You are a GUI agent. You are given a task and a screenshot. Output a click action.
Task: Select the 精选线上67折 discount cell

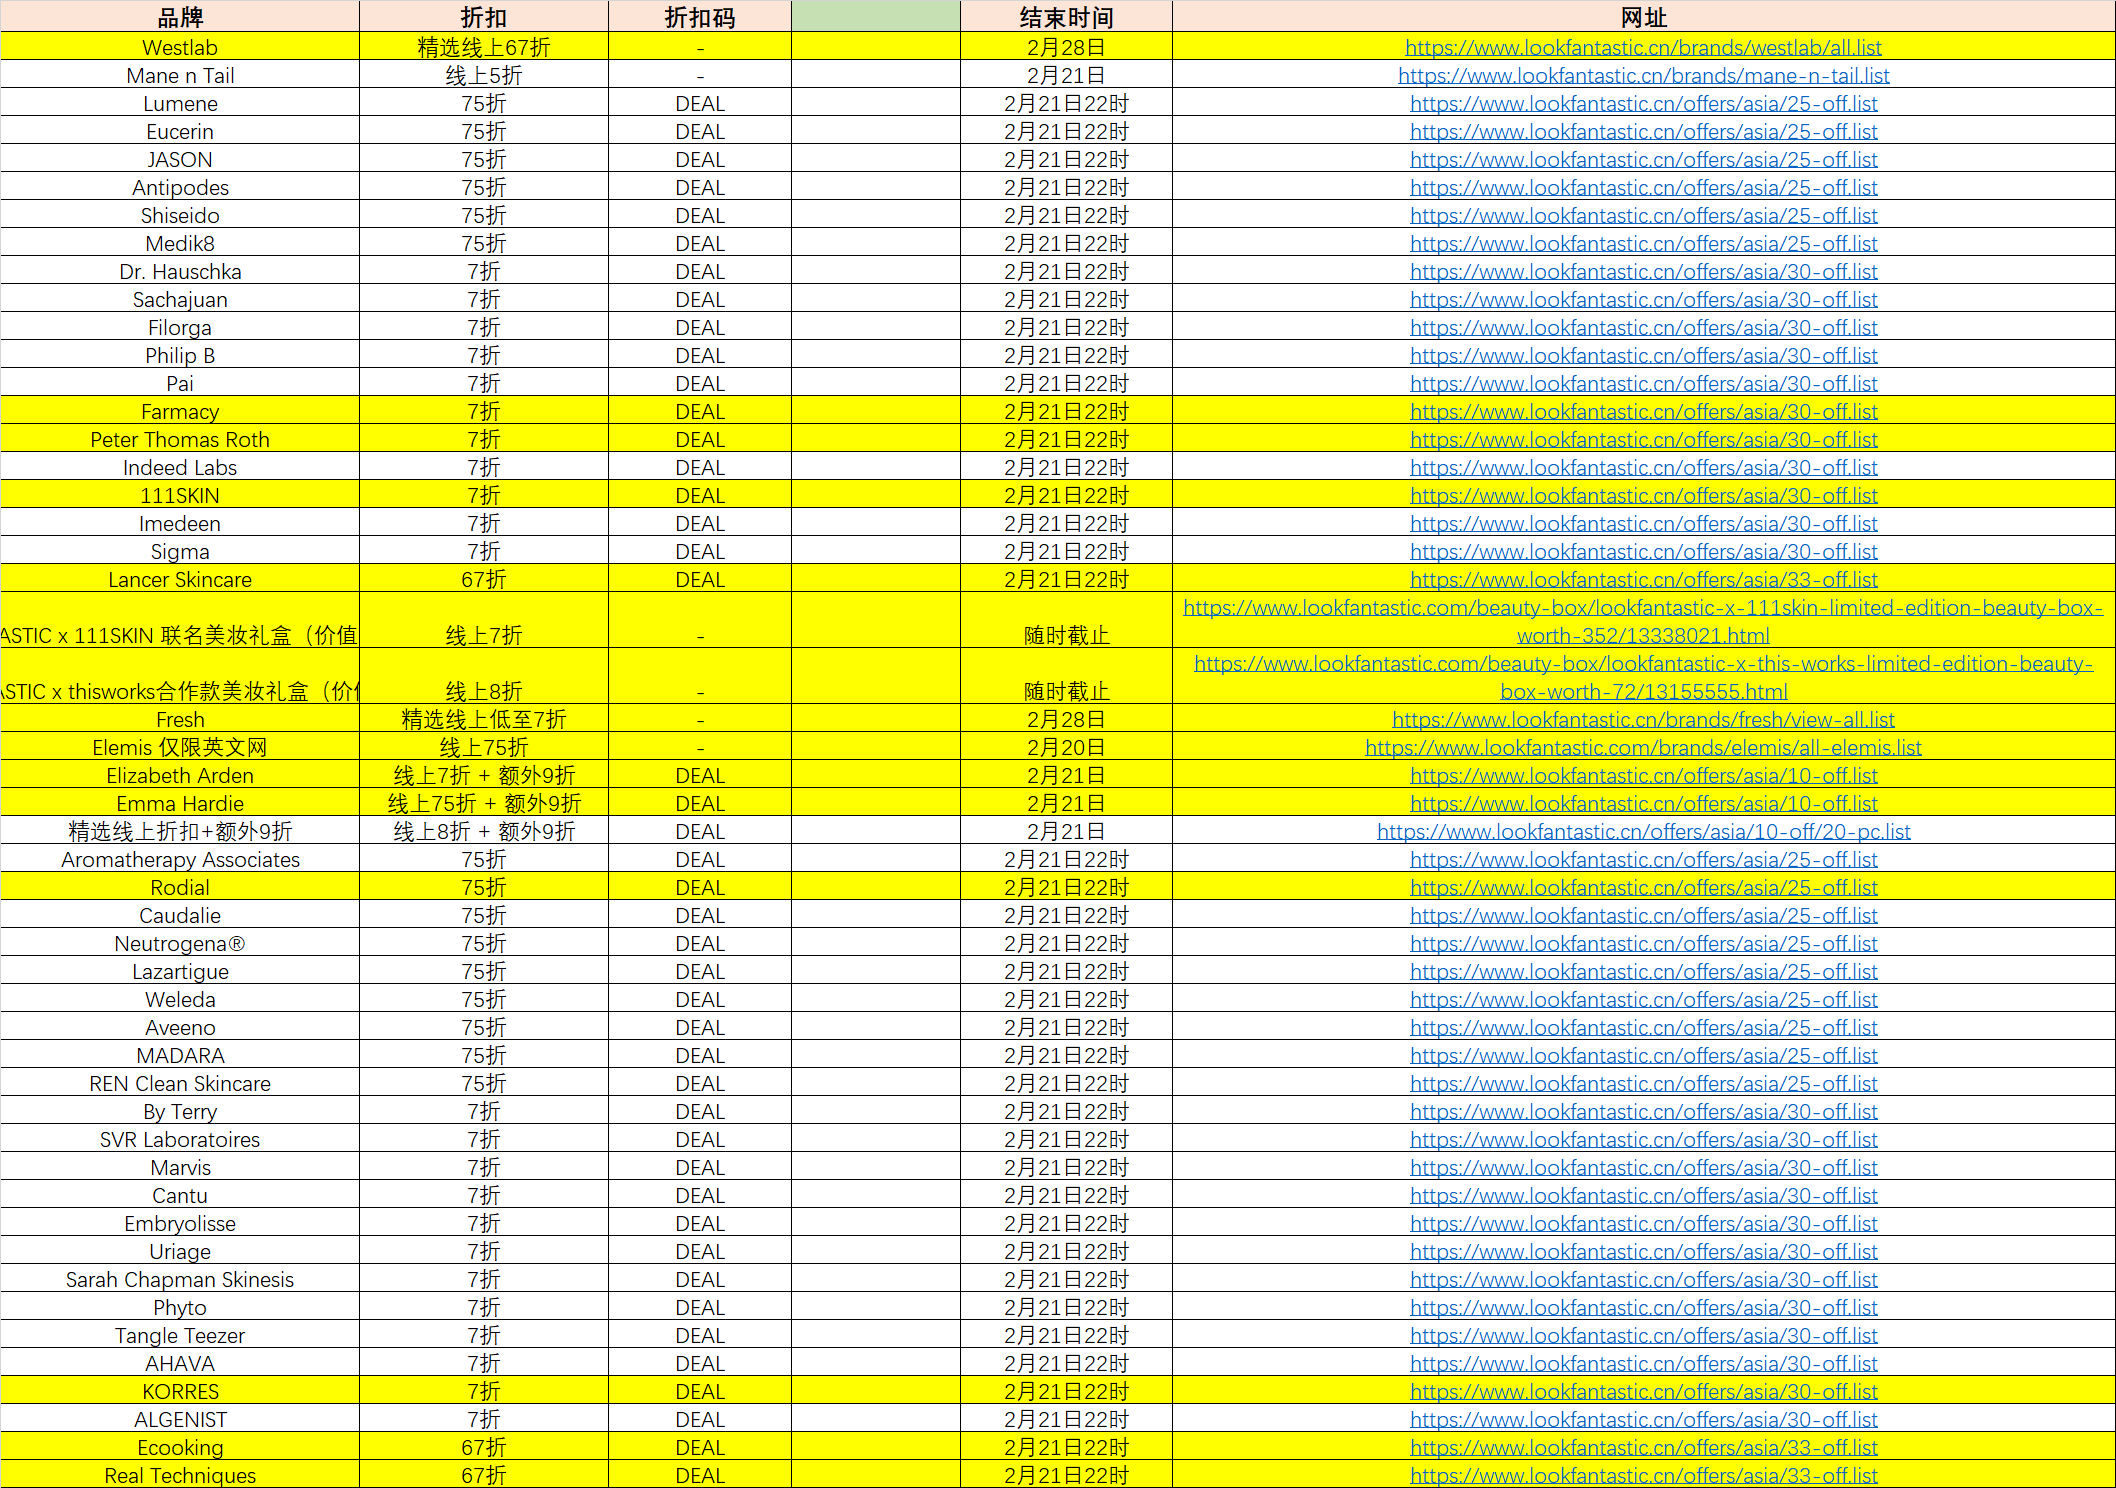(484, 47)
